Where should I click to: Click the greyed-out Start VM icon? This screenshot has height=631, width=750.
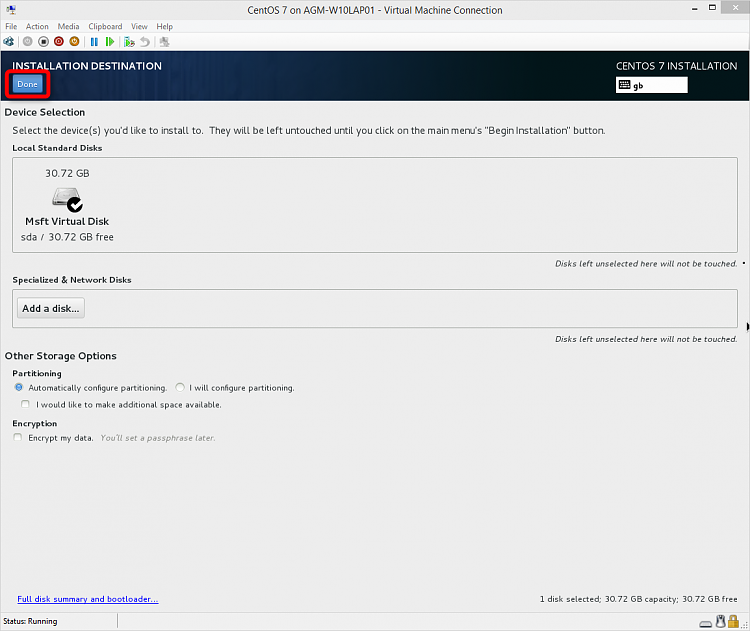click(x=28, y=42)
